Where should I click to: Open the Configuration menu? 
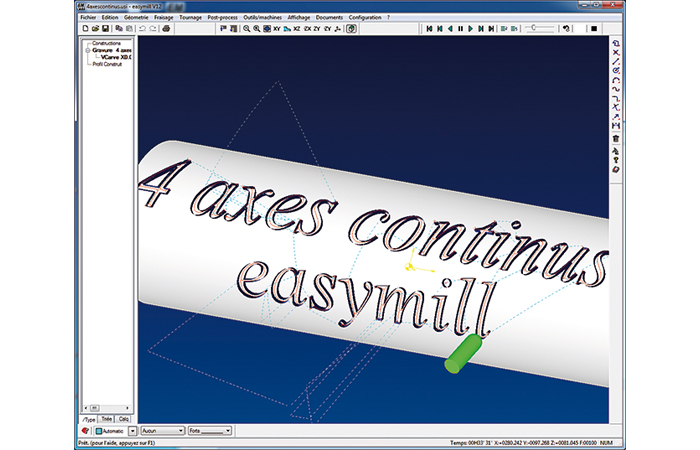[x=365, y=17]
